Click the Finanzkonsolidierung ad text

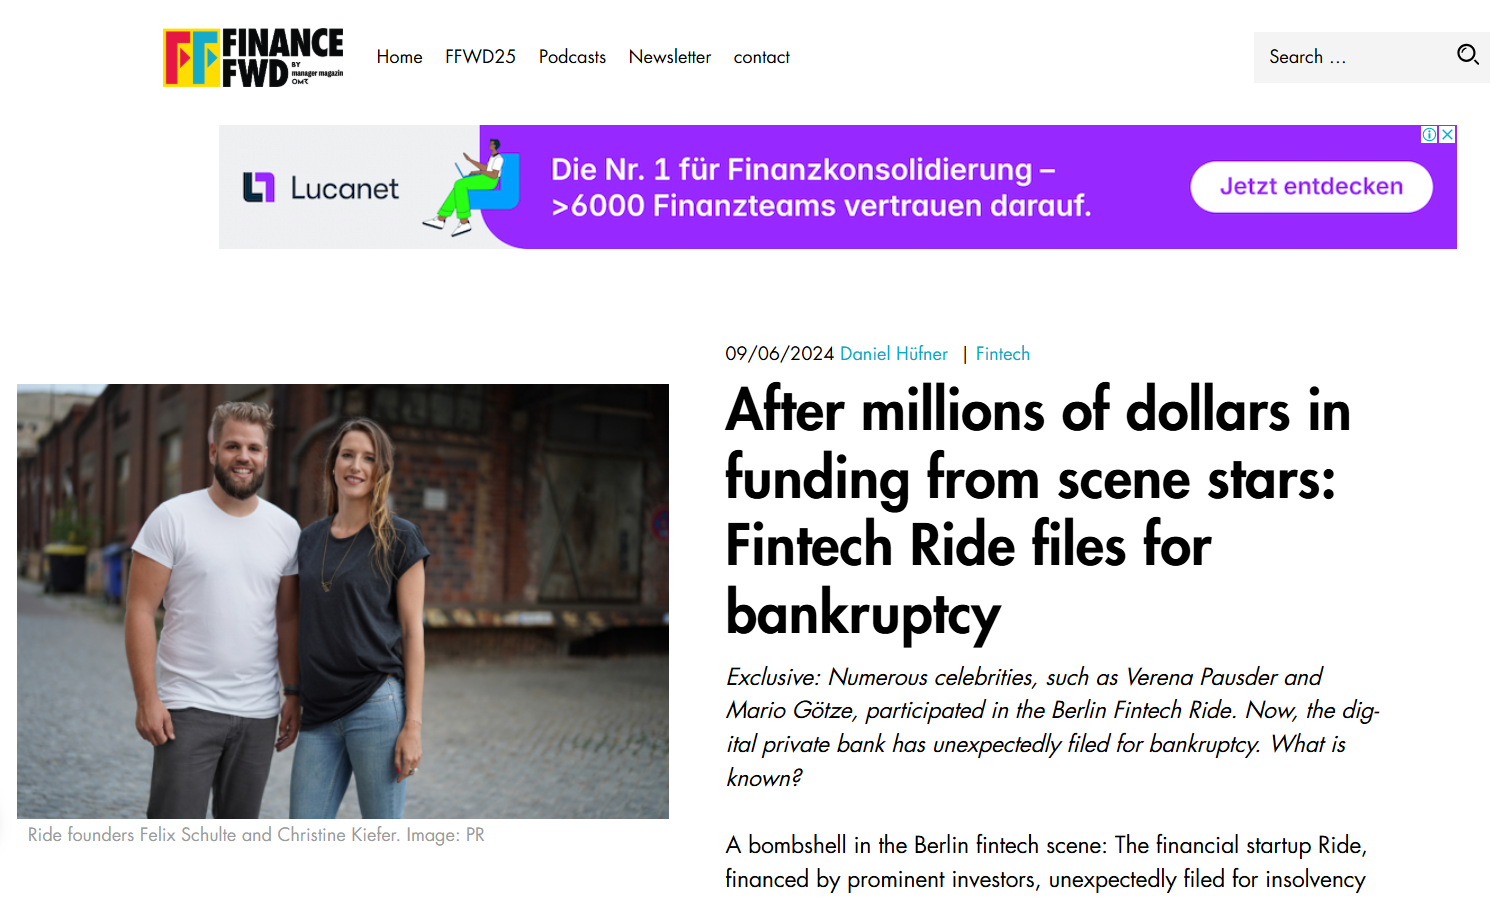820,187
